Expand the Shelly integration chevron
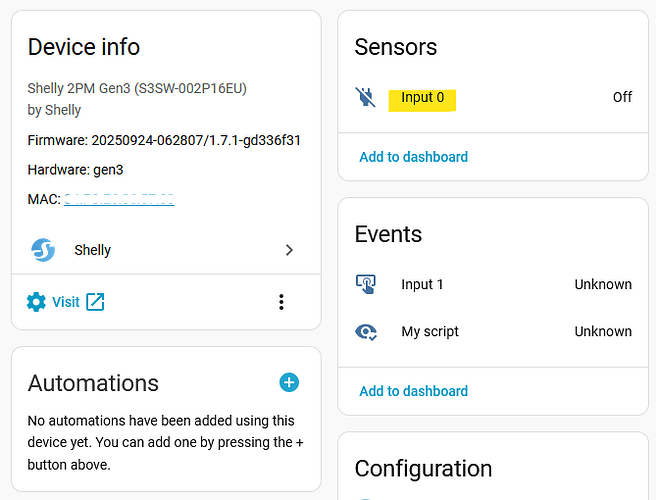 (289, 250)
